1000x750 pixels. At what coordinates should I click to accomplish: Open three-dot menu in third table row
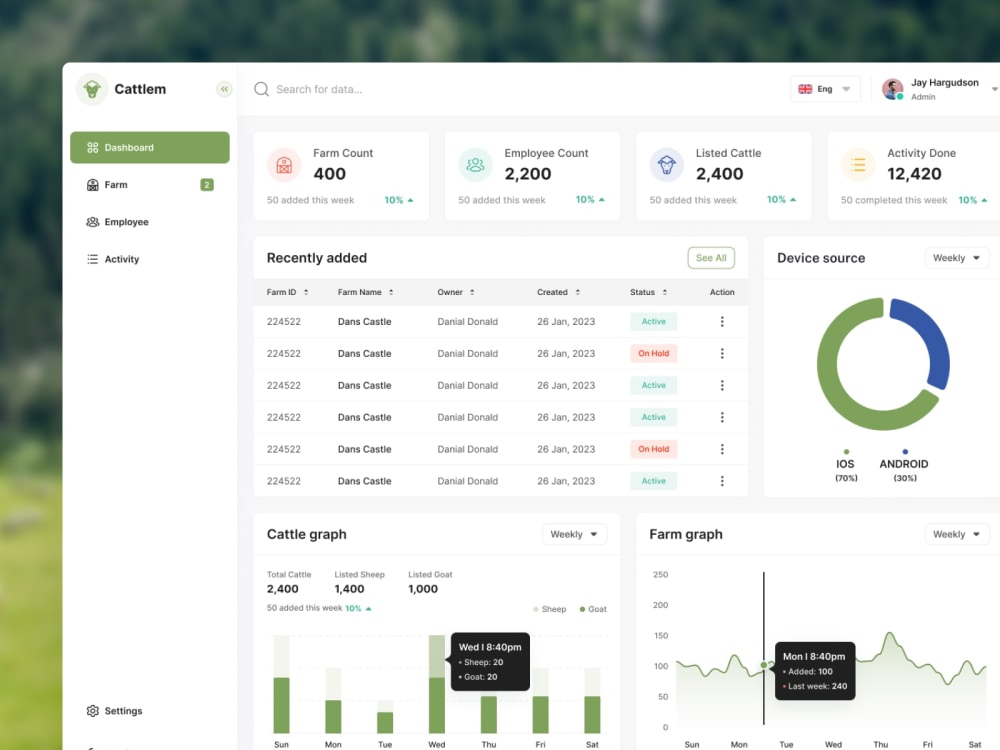point(722,385)
